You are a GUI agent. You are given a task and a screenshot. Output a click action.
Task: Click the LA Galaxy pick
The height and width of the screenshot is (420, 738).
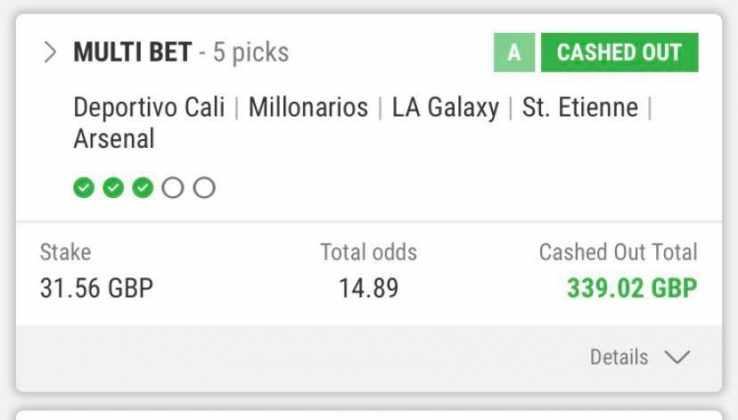[445, 108]
